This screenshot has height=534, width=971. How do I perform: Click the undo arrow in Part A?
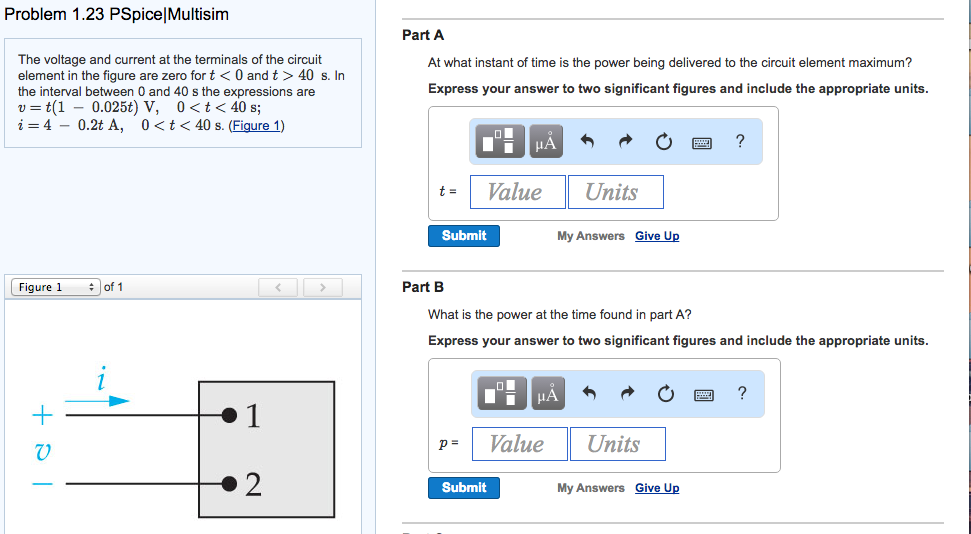click(588, 142)
